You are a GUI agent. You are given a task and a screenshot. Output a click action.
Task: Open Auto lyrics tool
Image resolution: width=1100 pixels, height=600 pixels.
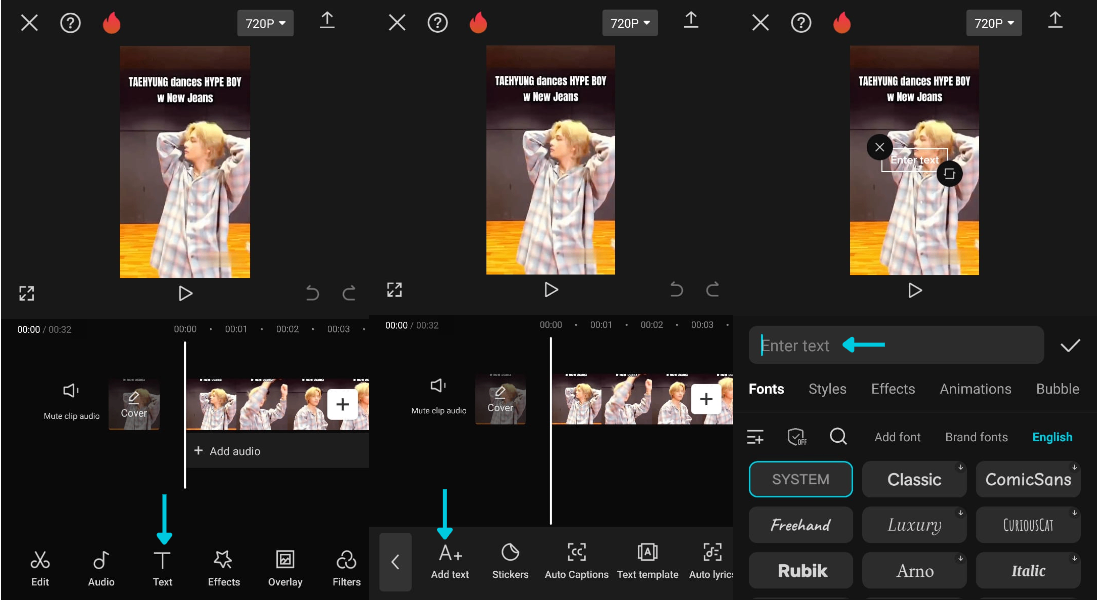(x=711, y=562)
